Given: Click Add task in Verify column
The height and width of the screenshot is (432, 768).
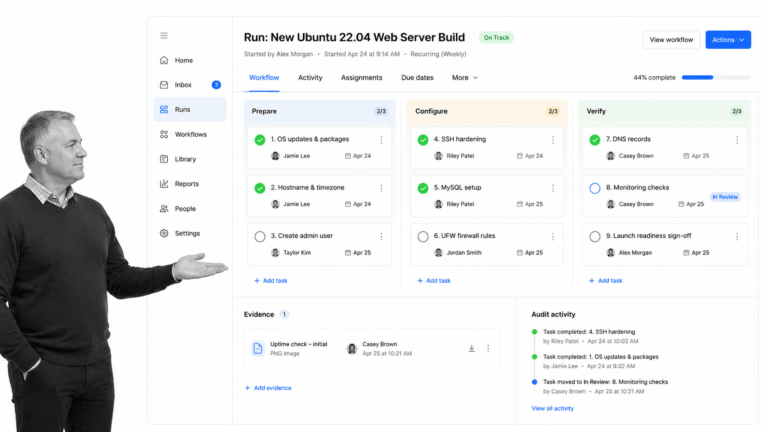Looking at the screenshot, I should pyautogui.click(x=605, y=281).
